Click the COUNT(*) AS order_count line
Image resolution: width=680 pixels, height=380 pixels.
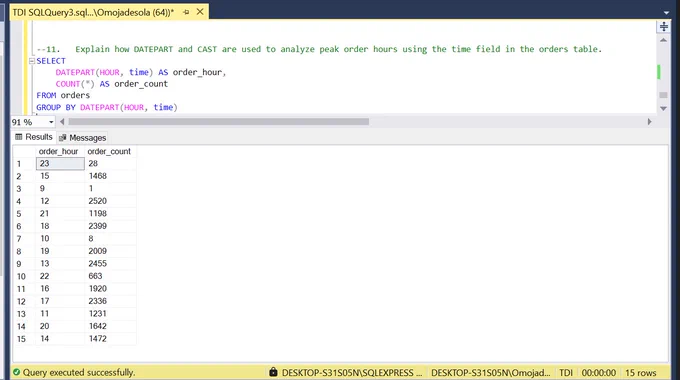(x=111, y=84)
